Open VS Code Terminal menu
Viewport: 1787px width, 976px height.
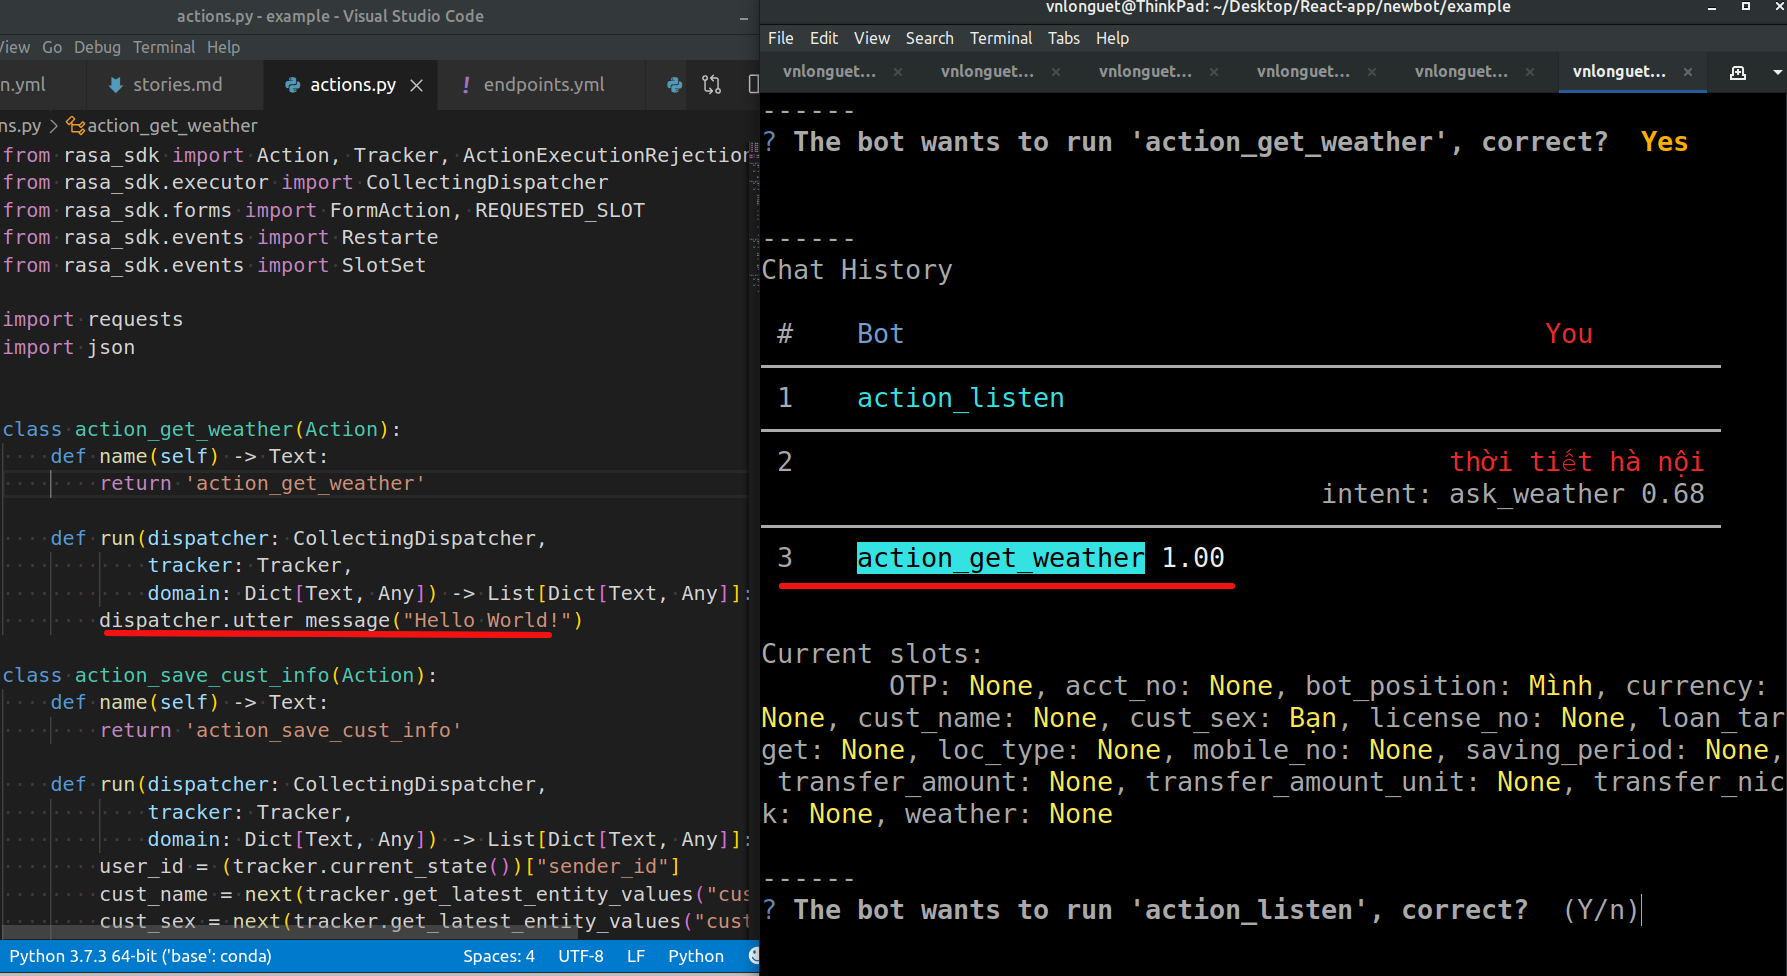(x=164, y=47)
